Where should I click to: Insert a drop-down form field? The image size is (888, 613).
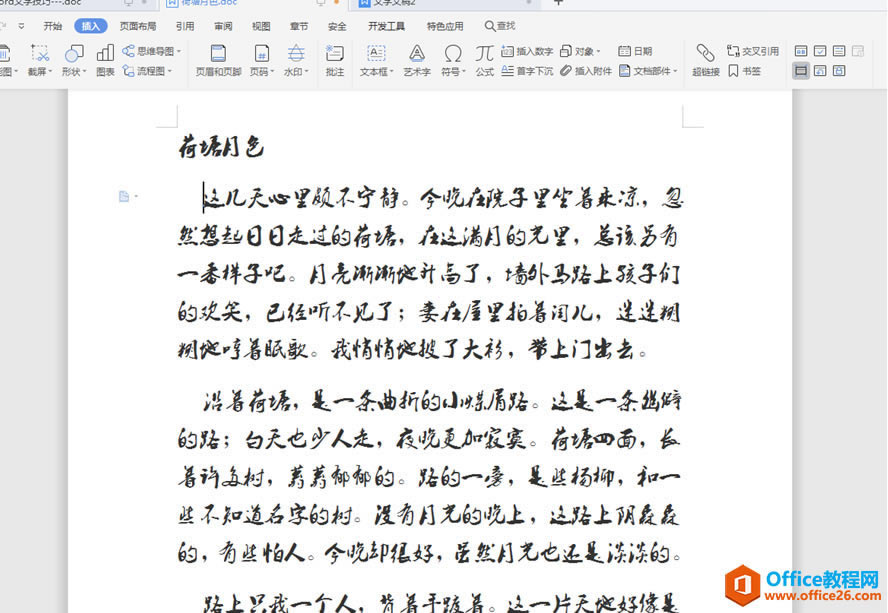(x=839, y=51)
